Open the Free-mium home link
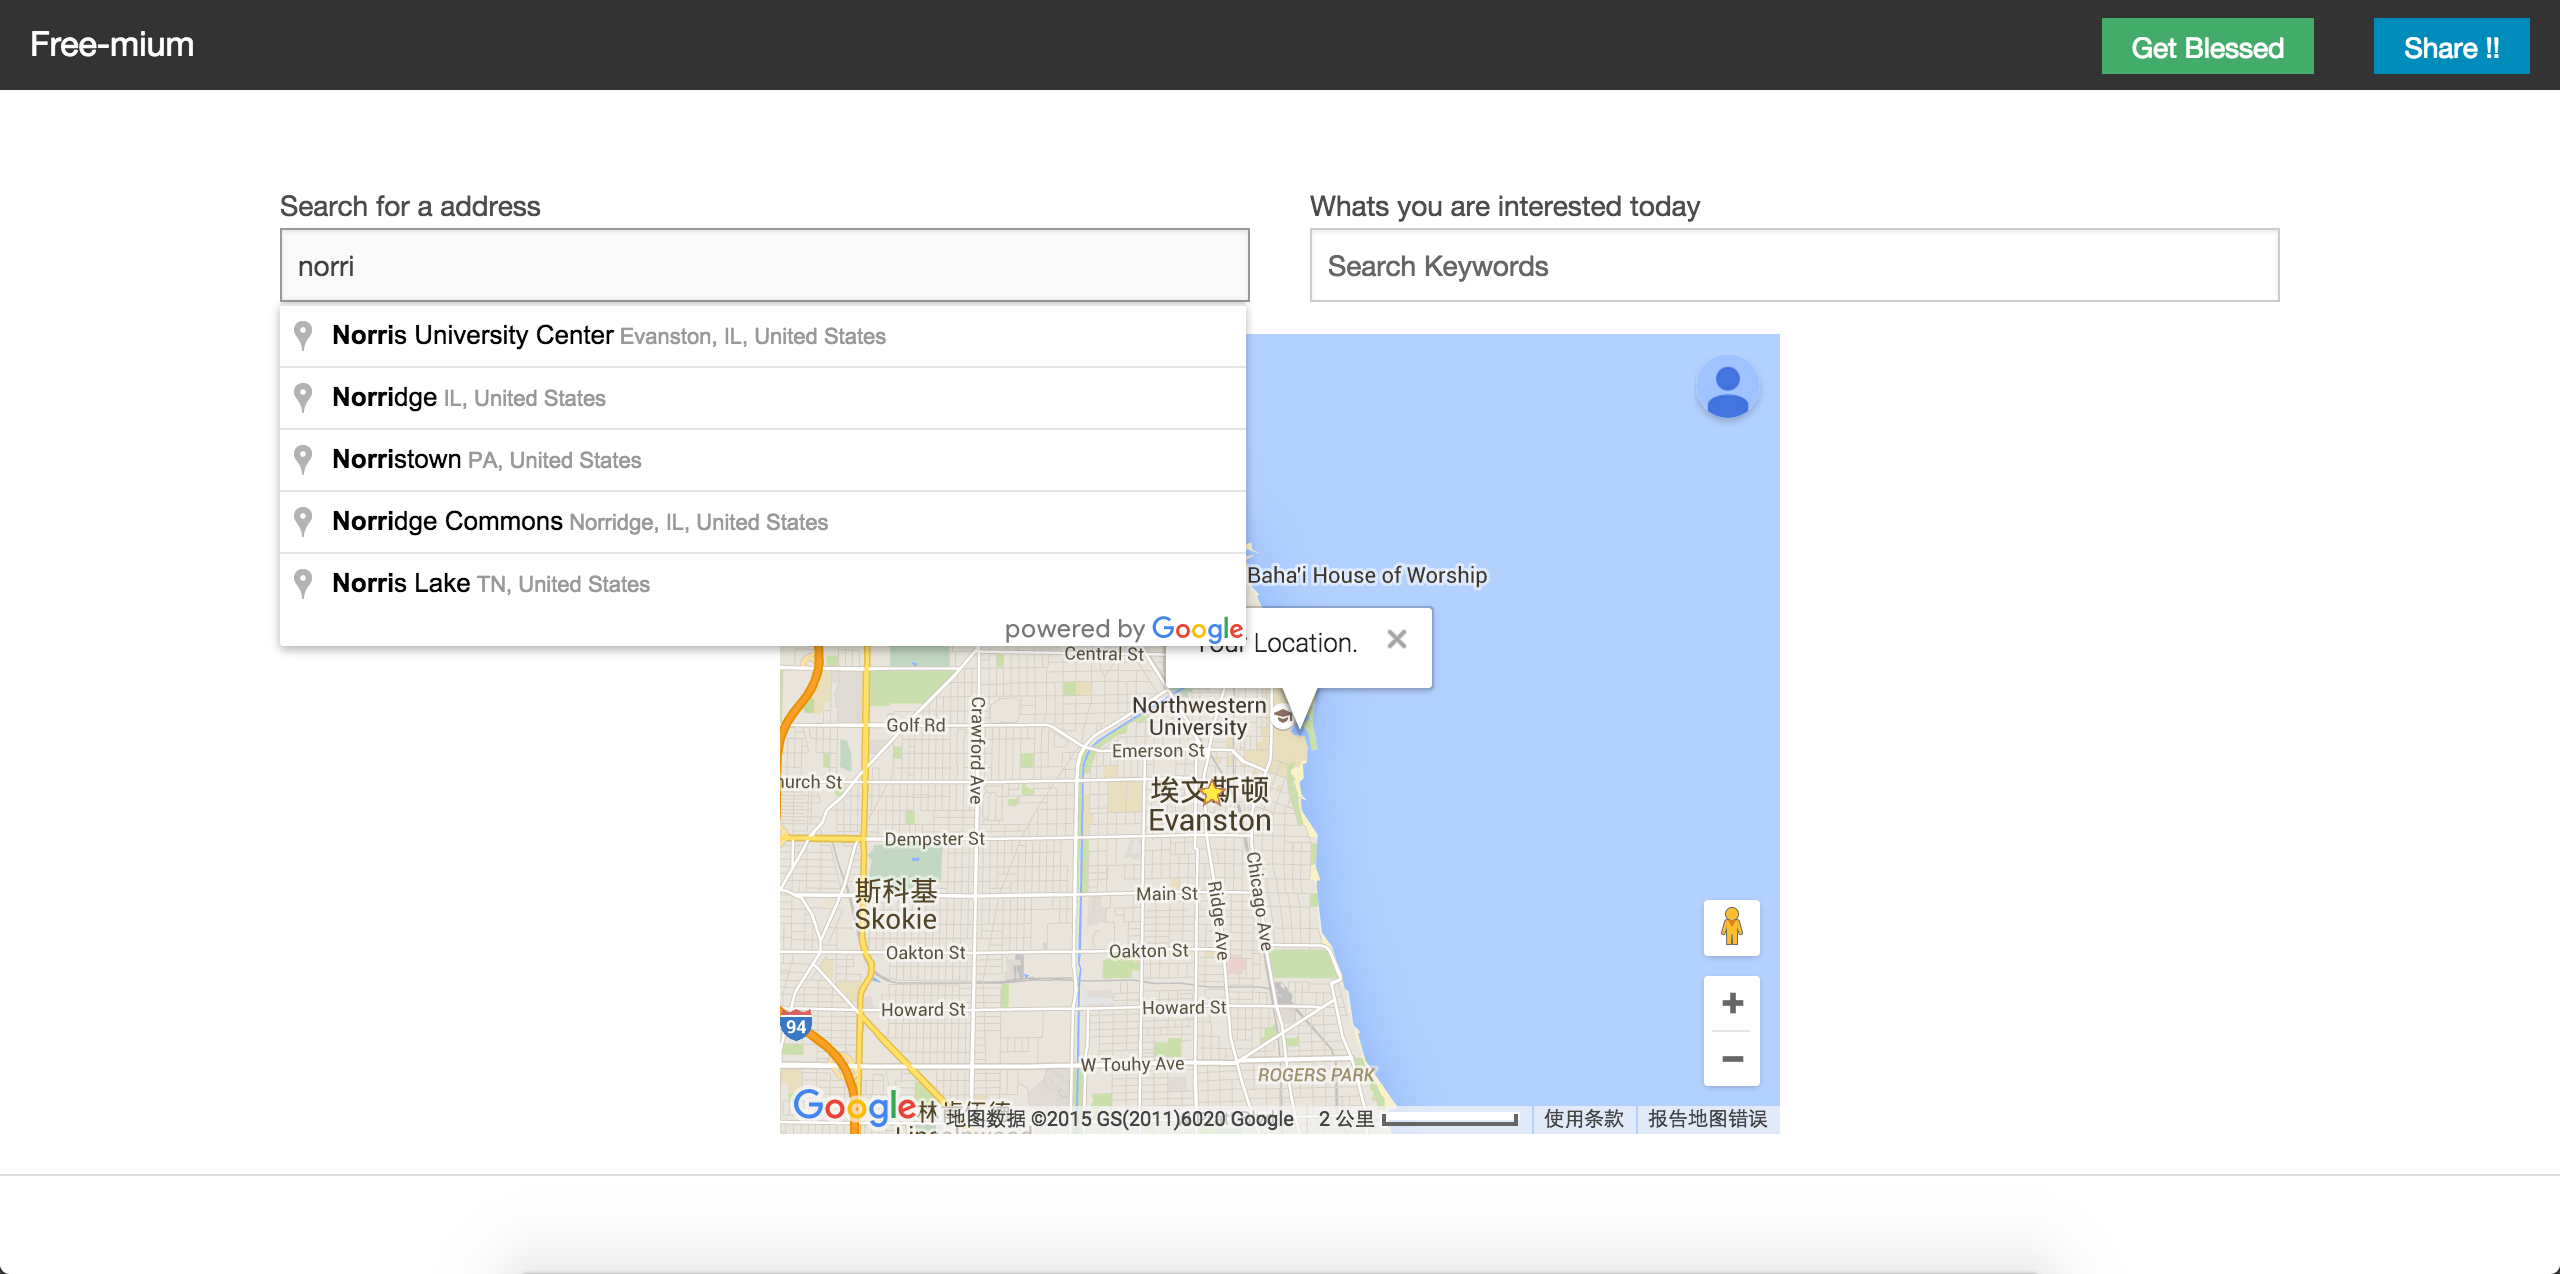This screenshot has height=1274, width=2560. click(x=112, y=45)
